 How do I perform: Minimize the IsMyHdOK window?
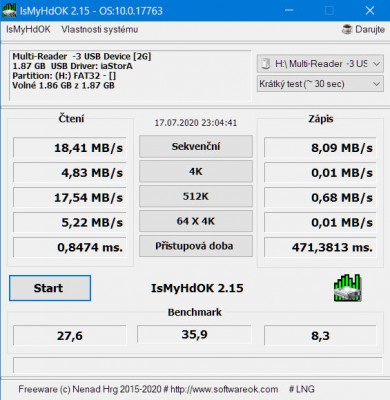pyautogui.click(x=289, y=10)
